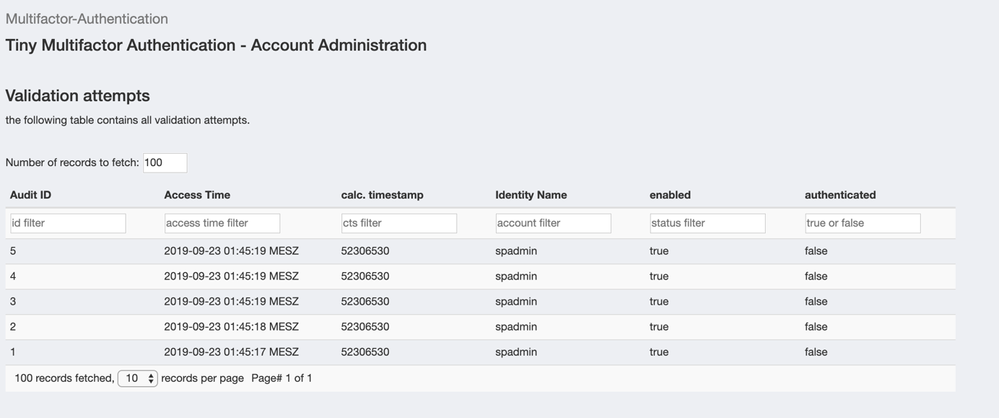This screenshot has width=999, height=418.
Task: Sort by calc. timestamp column header
Action: 382,195
